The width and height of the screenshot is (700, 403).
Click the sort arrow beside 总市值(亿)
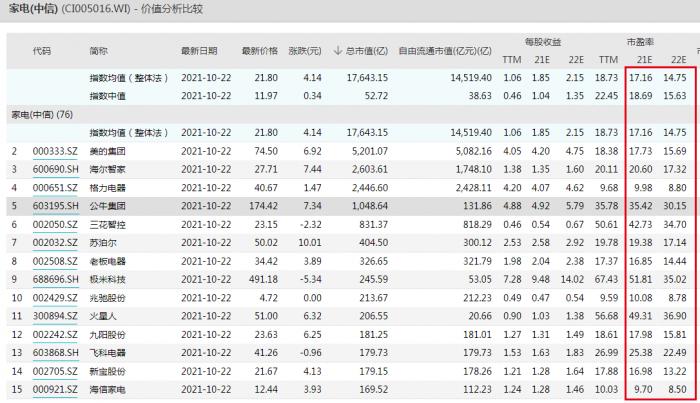pos(338,51)
